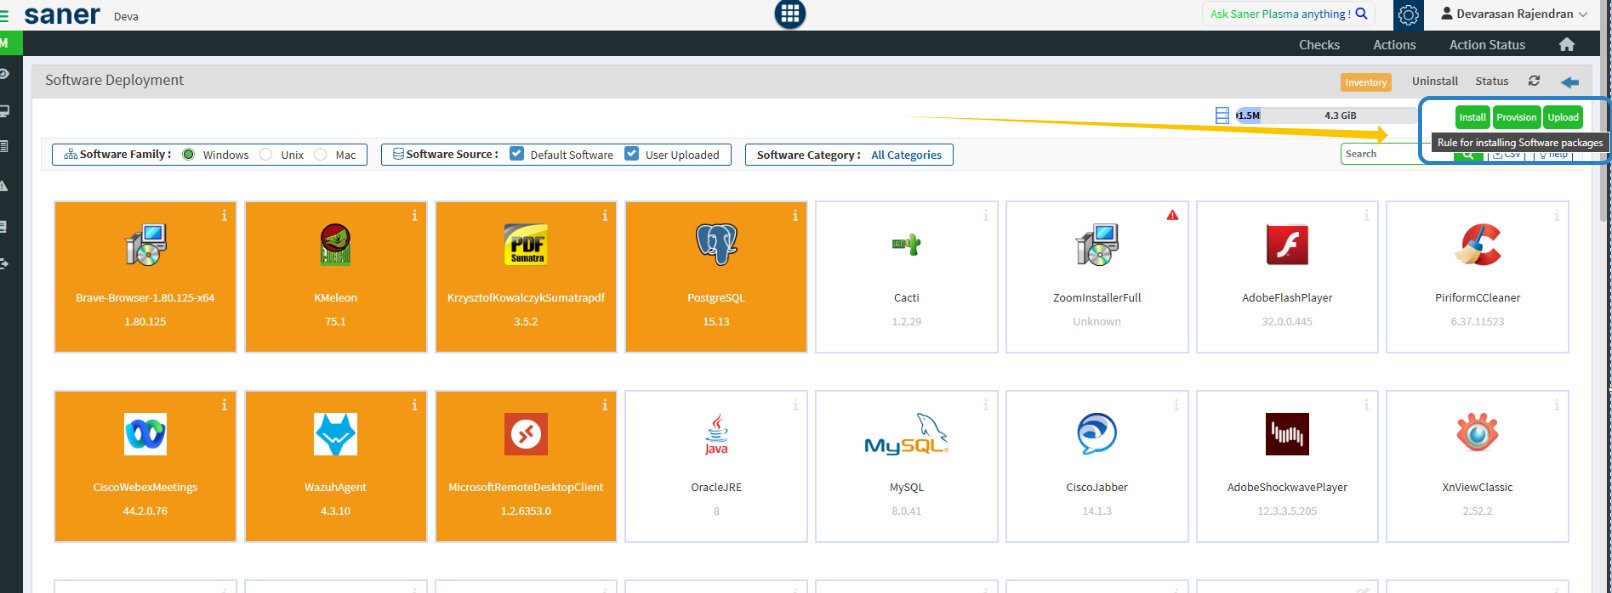Expand the Devarasan Rajendran user menu

coord(1514,14)
